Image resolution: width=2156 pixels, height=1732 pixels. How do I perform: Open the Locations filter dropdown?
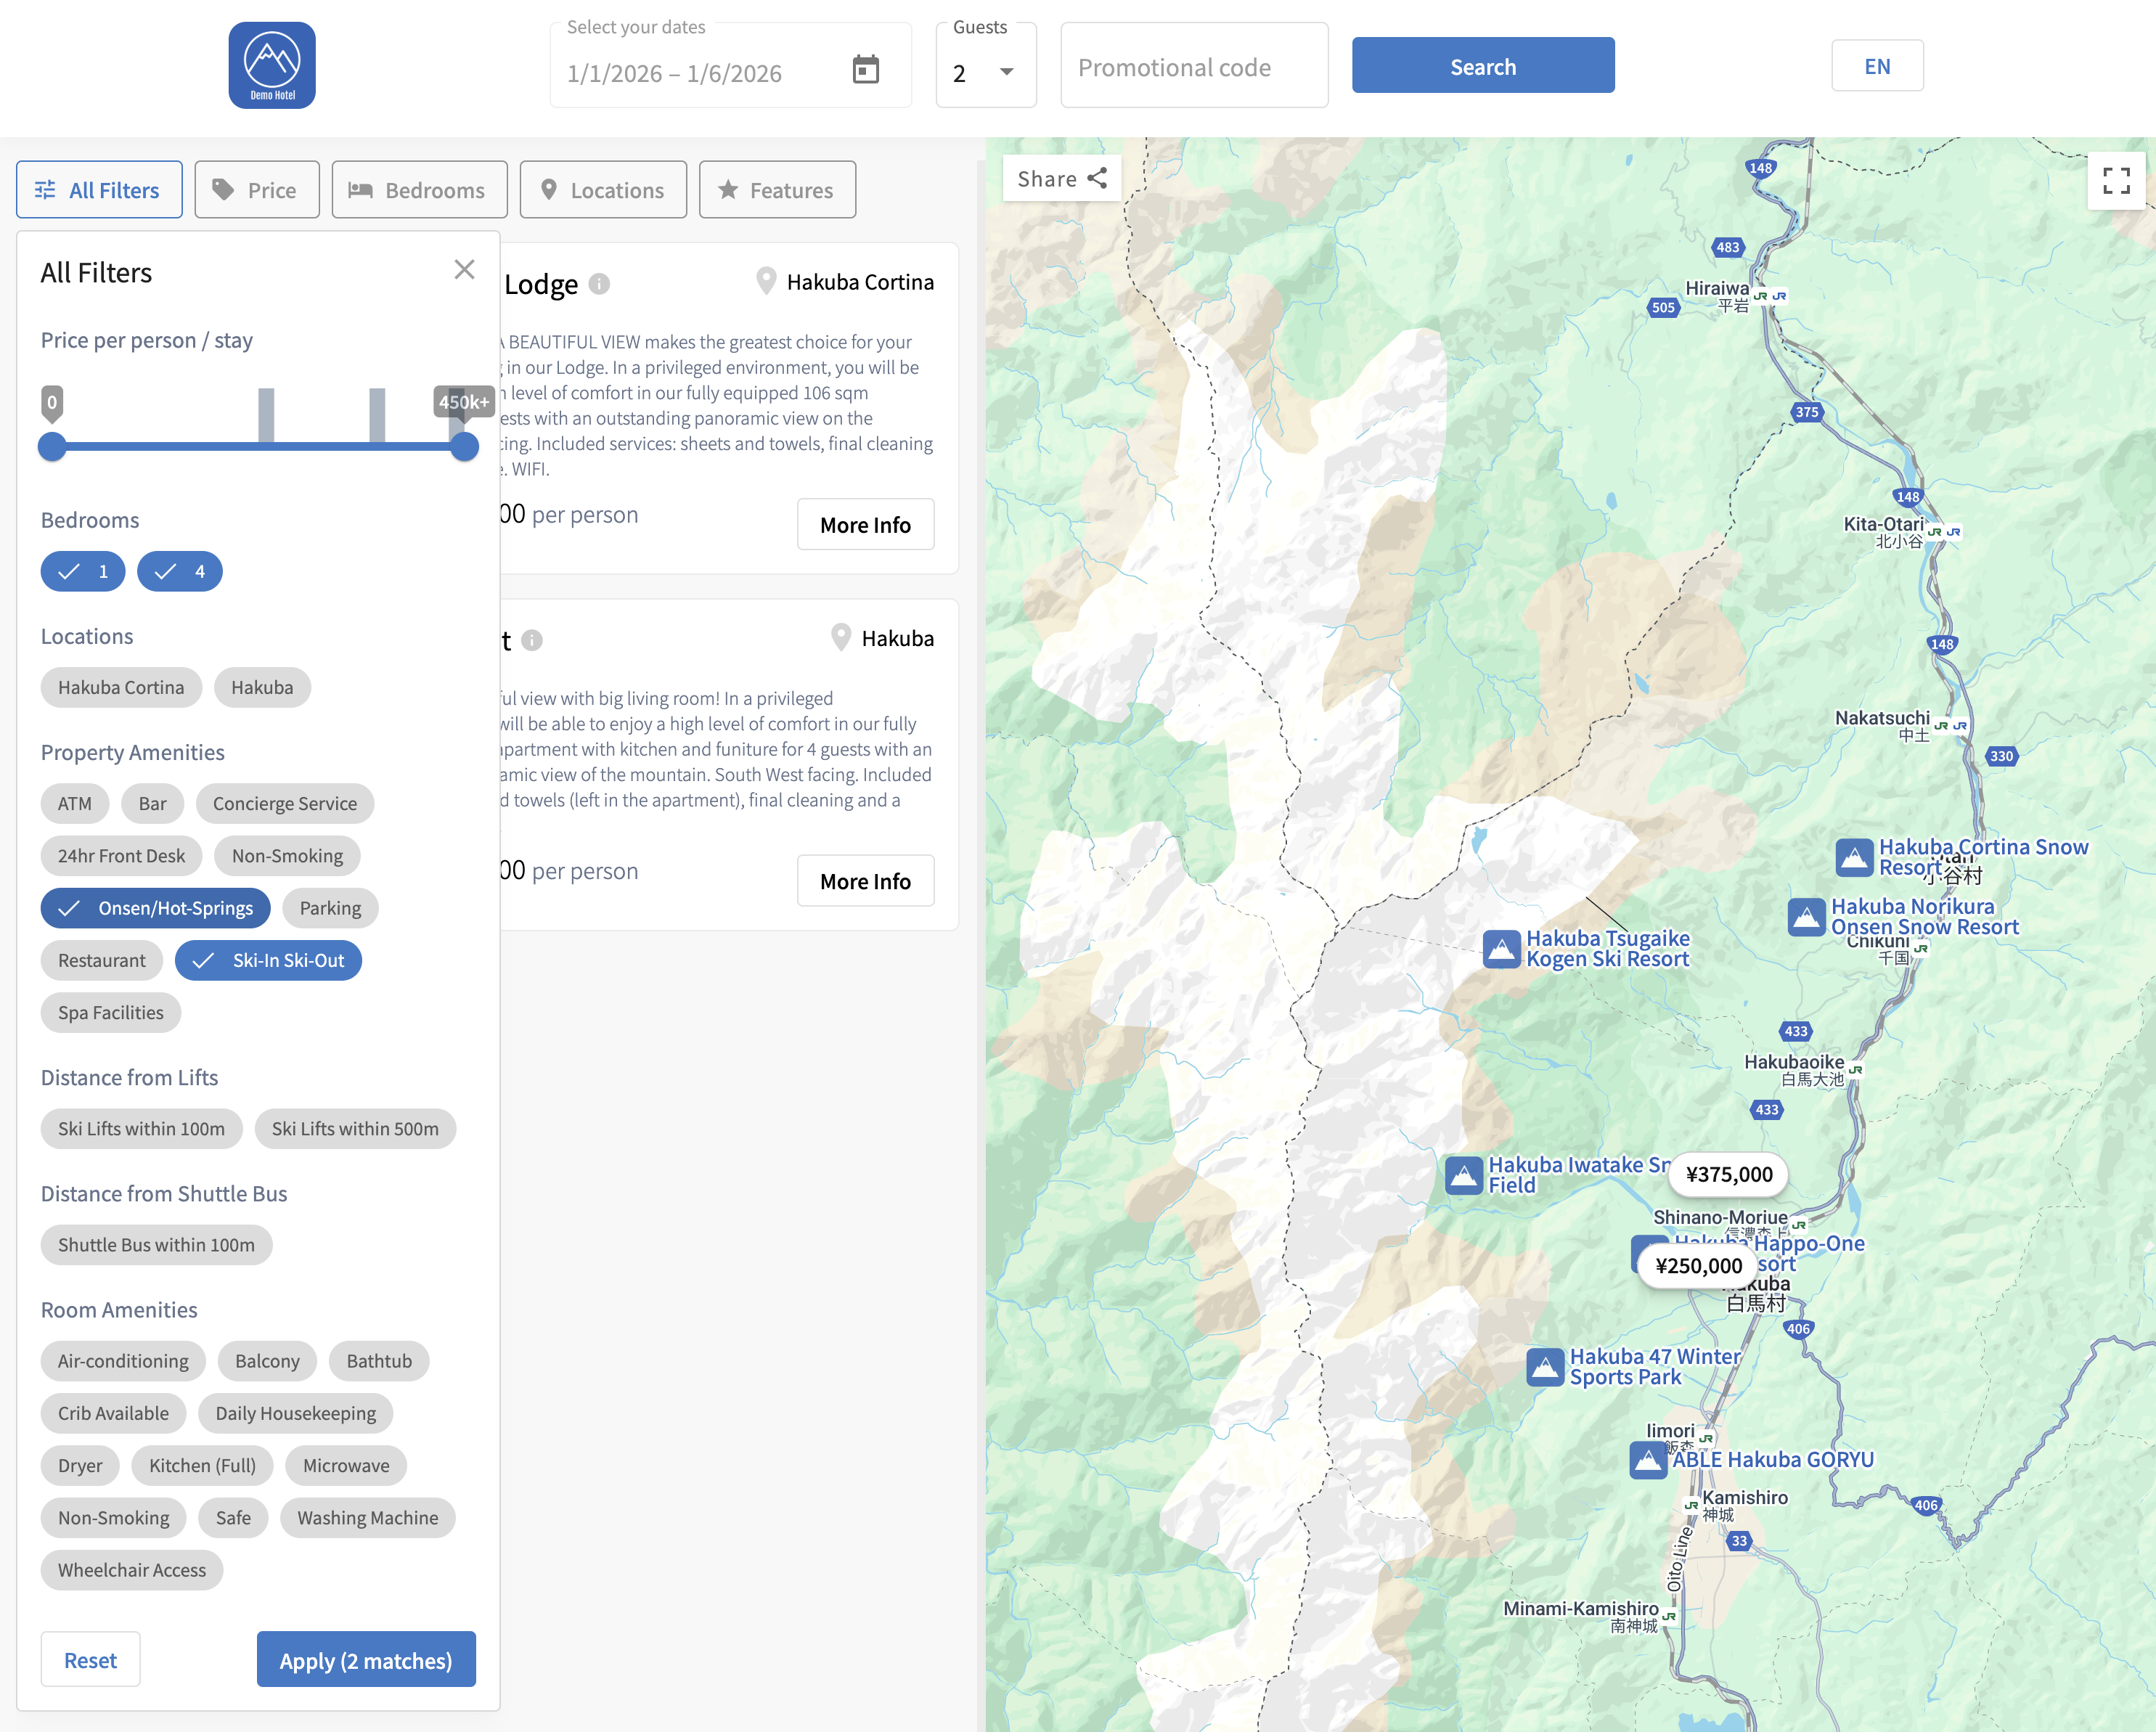pyautogui.click(x=603, y=190)
